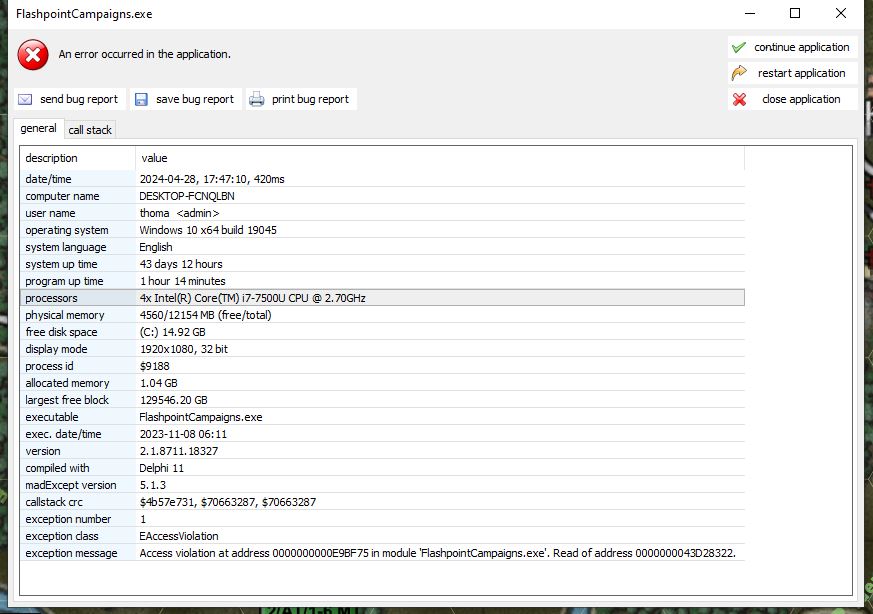The width and height of the screenshot is (873, 614).
Task: Select the user name row label
Action: (x=50, y=213)
